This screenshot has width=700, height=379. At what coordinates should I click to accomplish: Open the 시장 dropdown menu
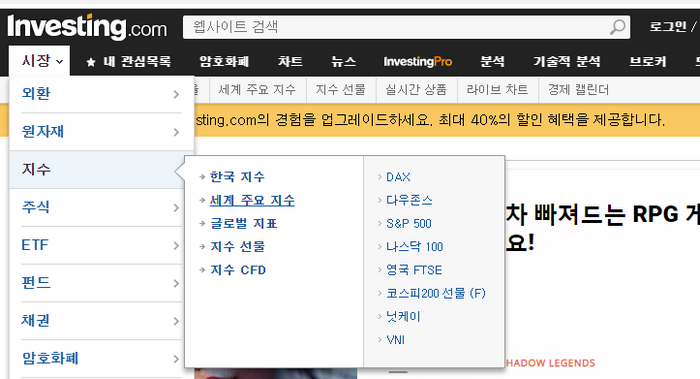pyautogui.click(x=39, y=61)
